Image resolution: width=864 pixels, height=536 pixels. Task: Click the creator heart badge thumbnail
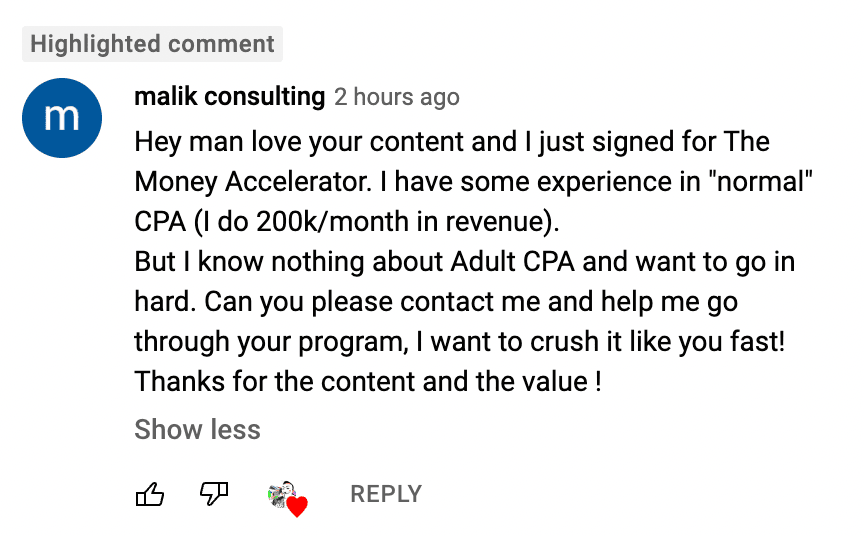tap(284, 494)
